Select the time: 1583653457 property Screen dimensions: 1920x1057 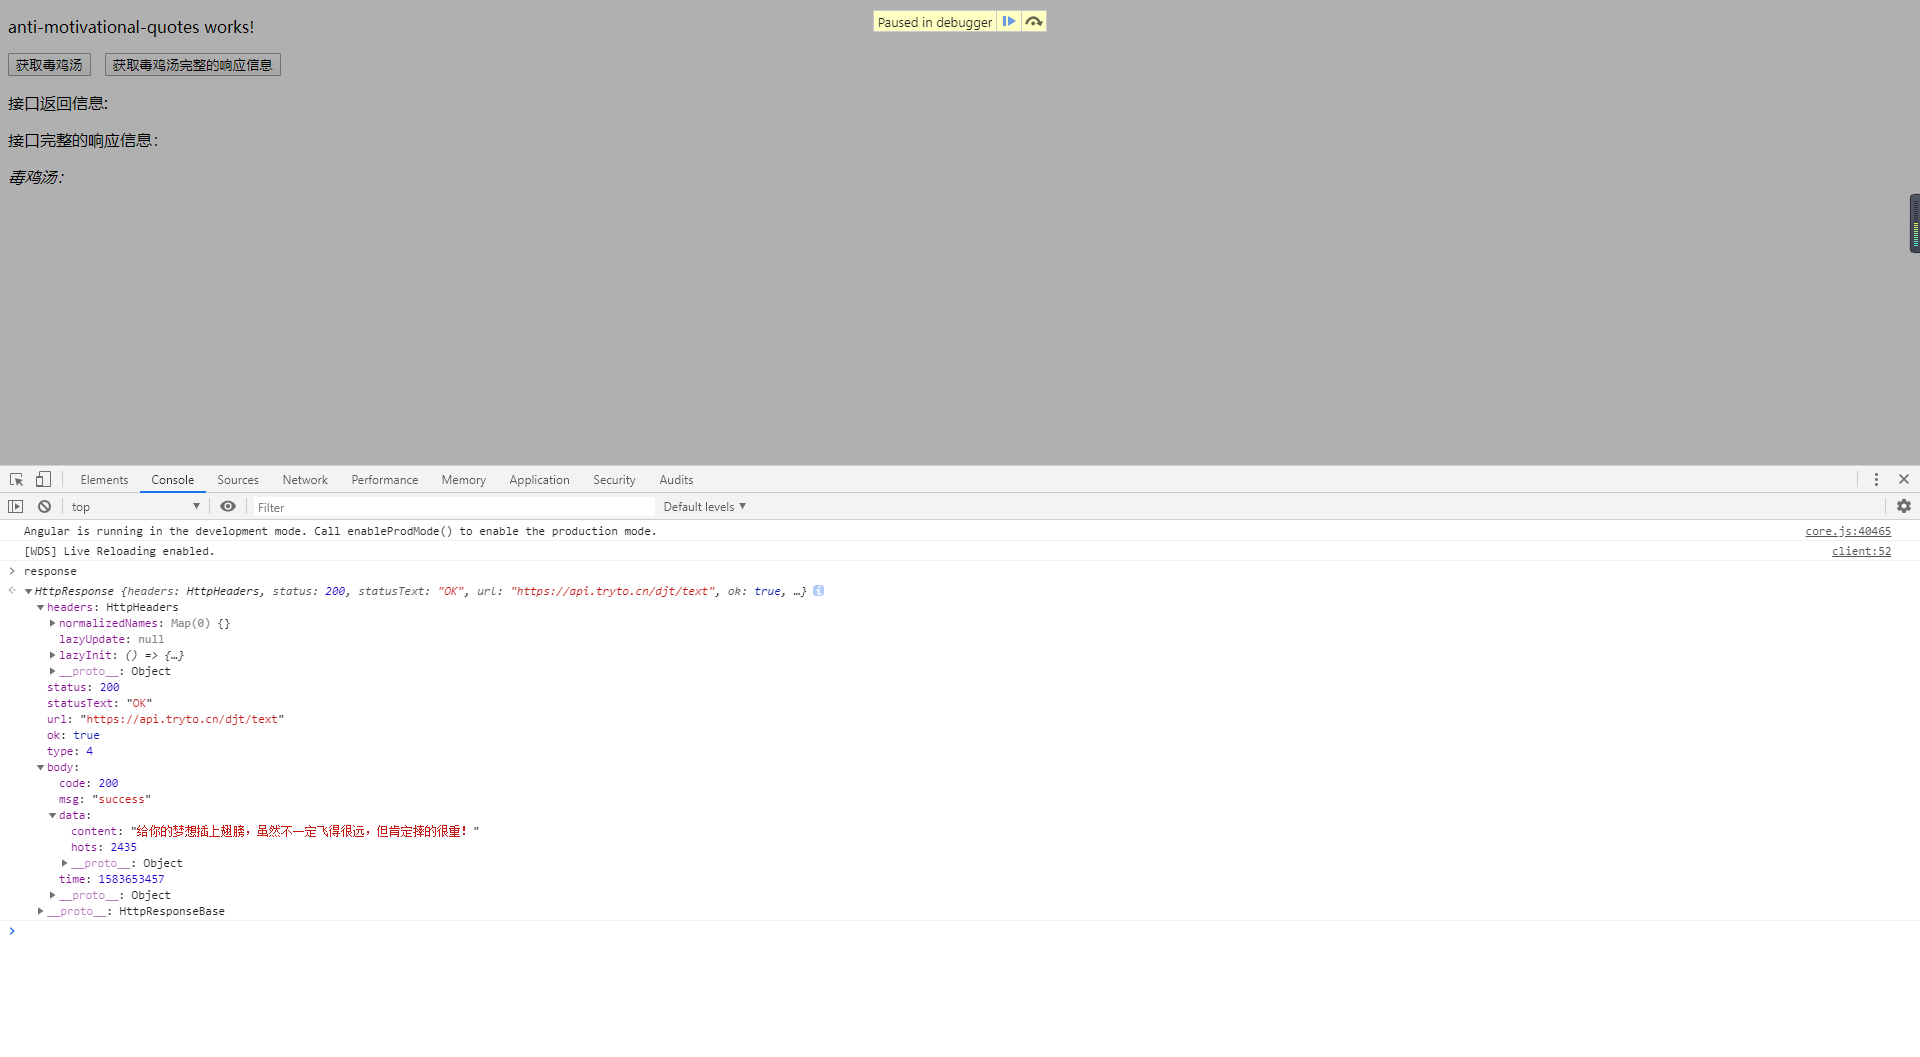pyautogui.click(x=111, y=879)
